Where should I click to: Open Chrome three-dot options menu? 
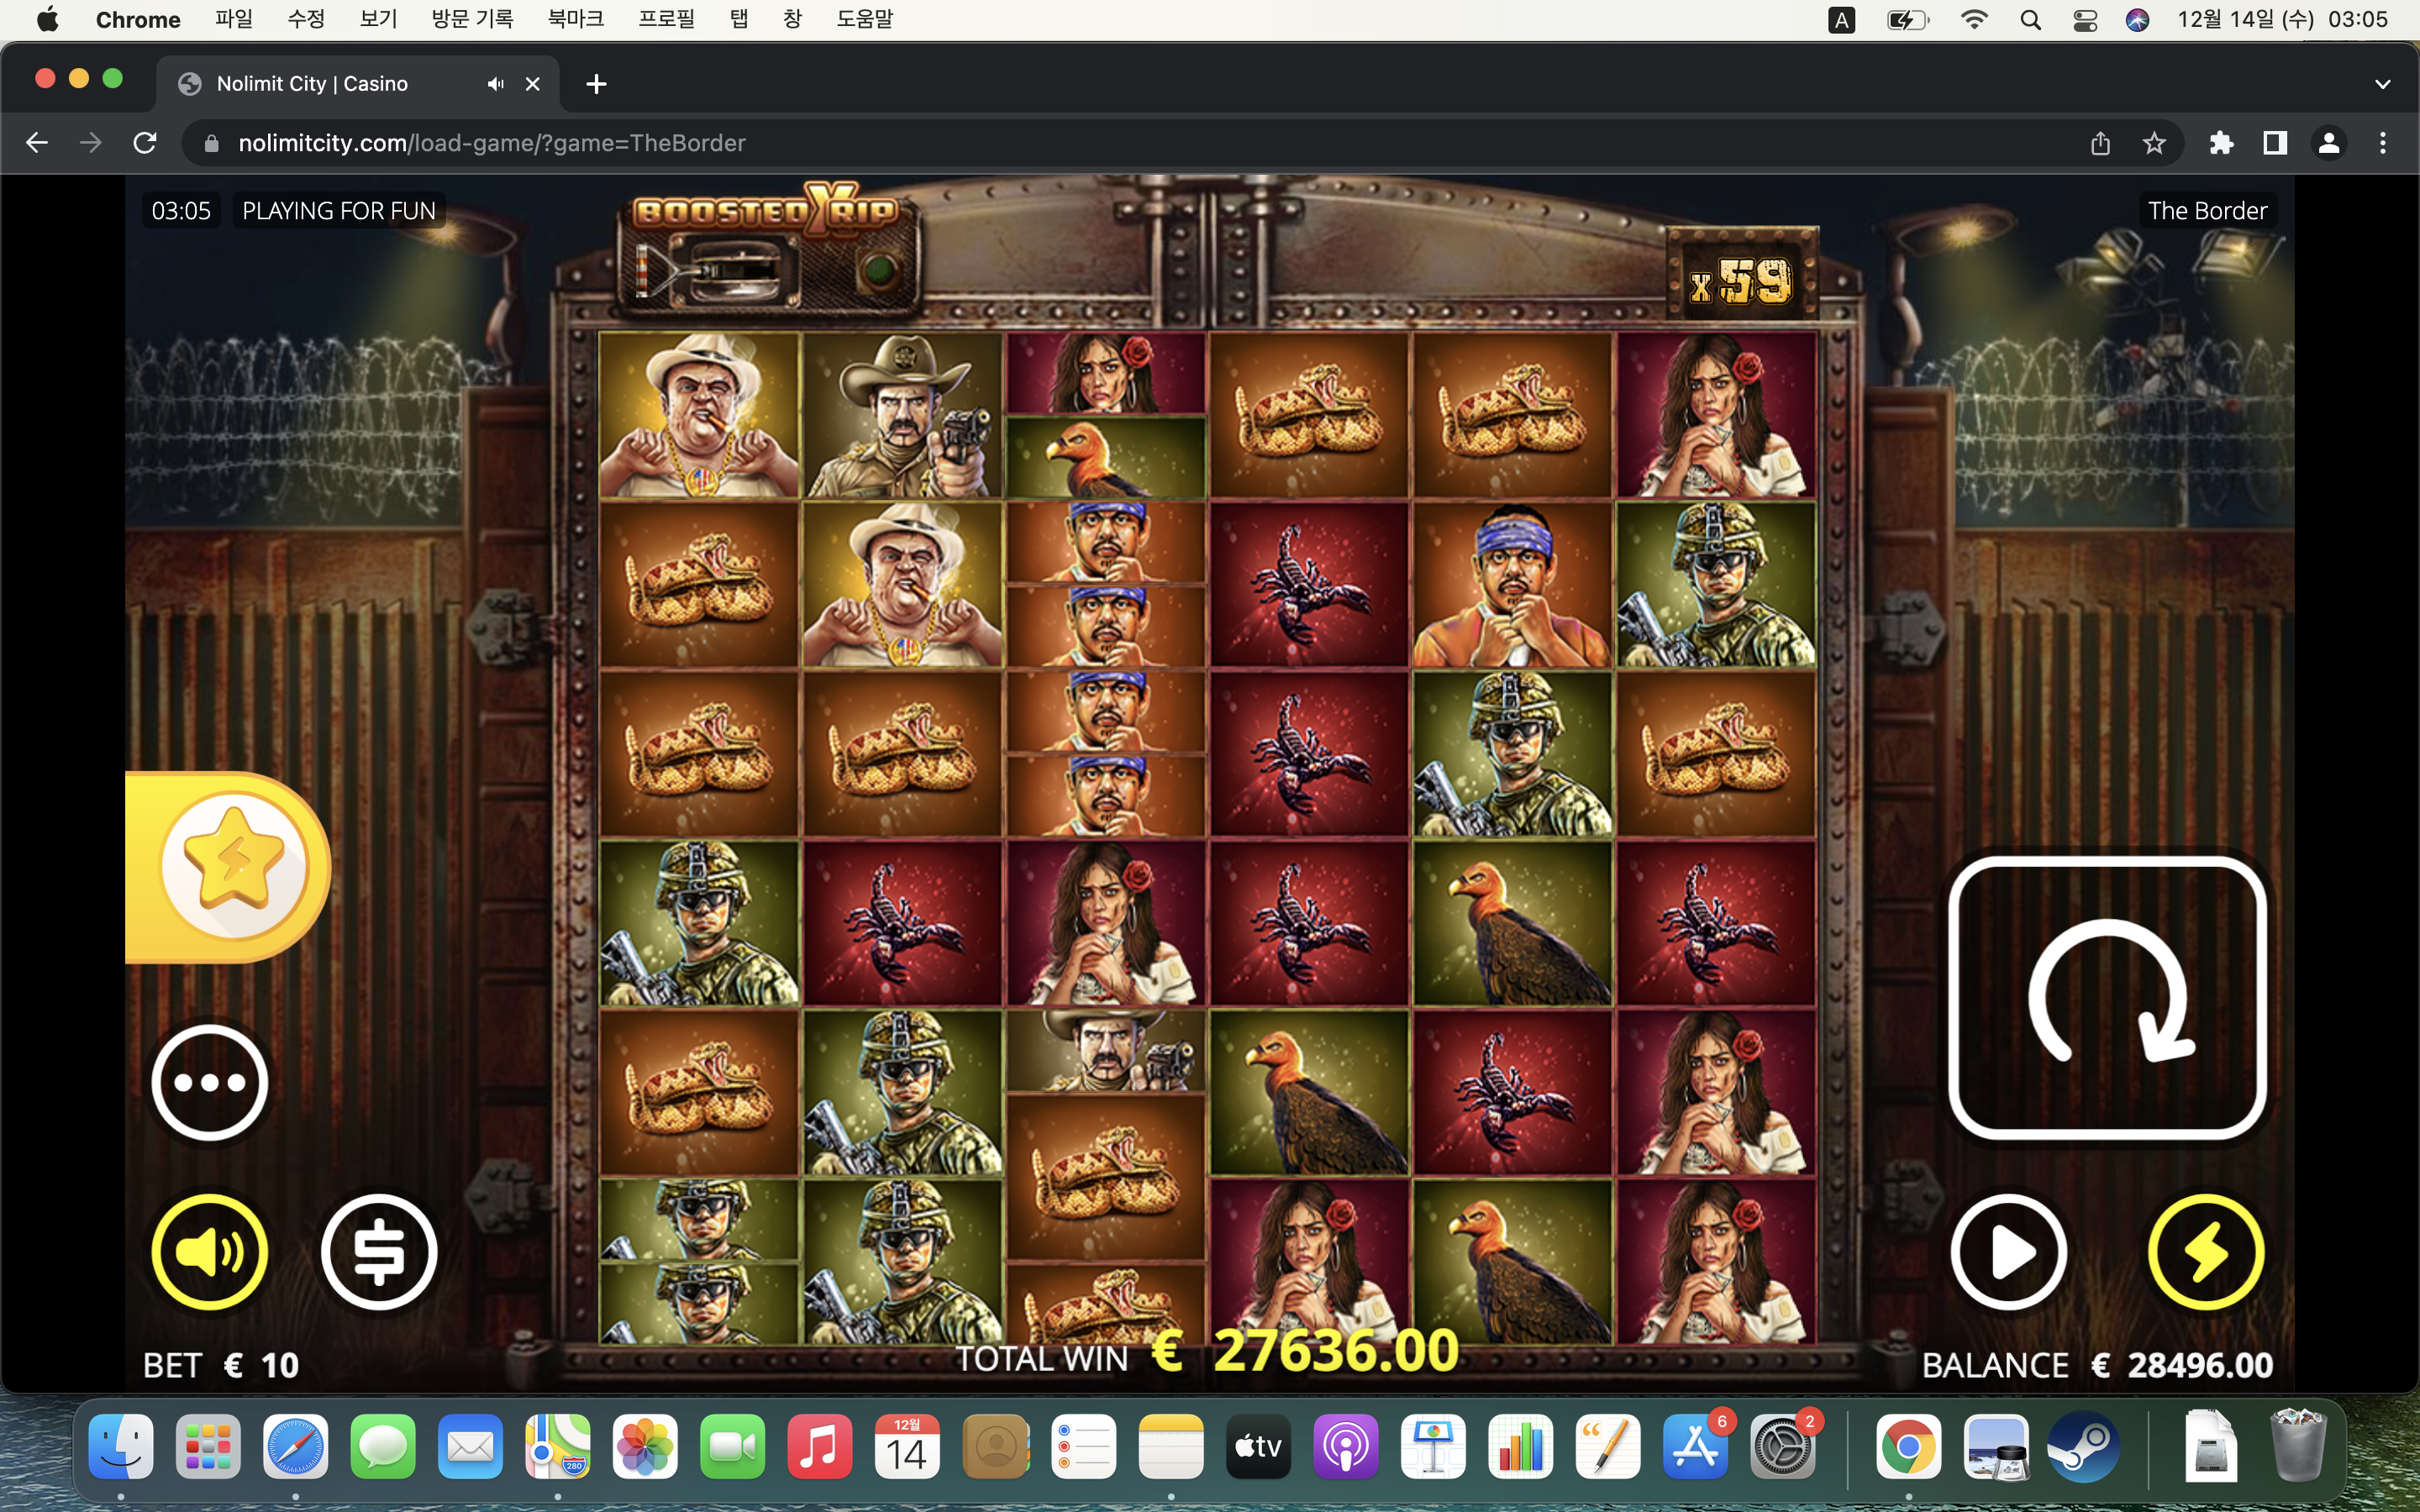2383,143
